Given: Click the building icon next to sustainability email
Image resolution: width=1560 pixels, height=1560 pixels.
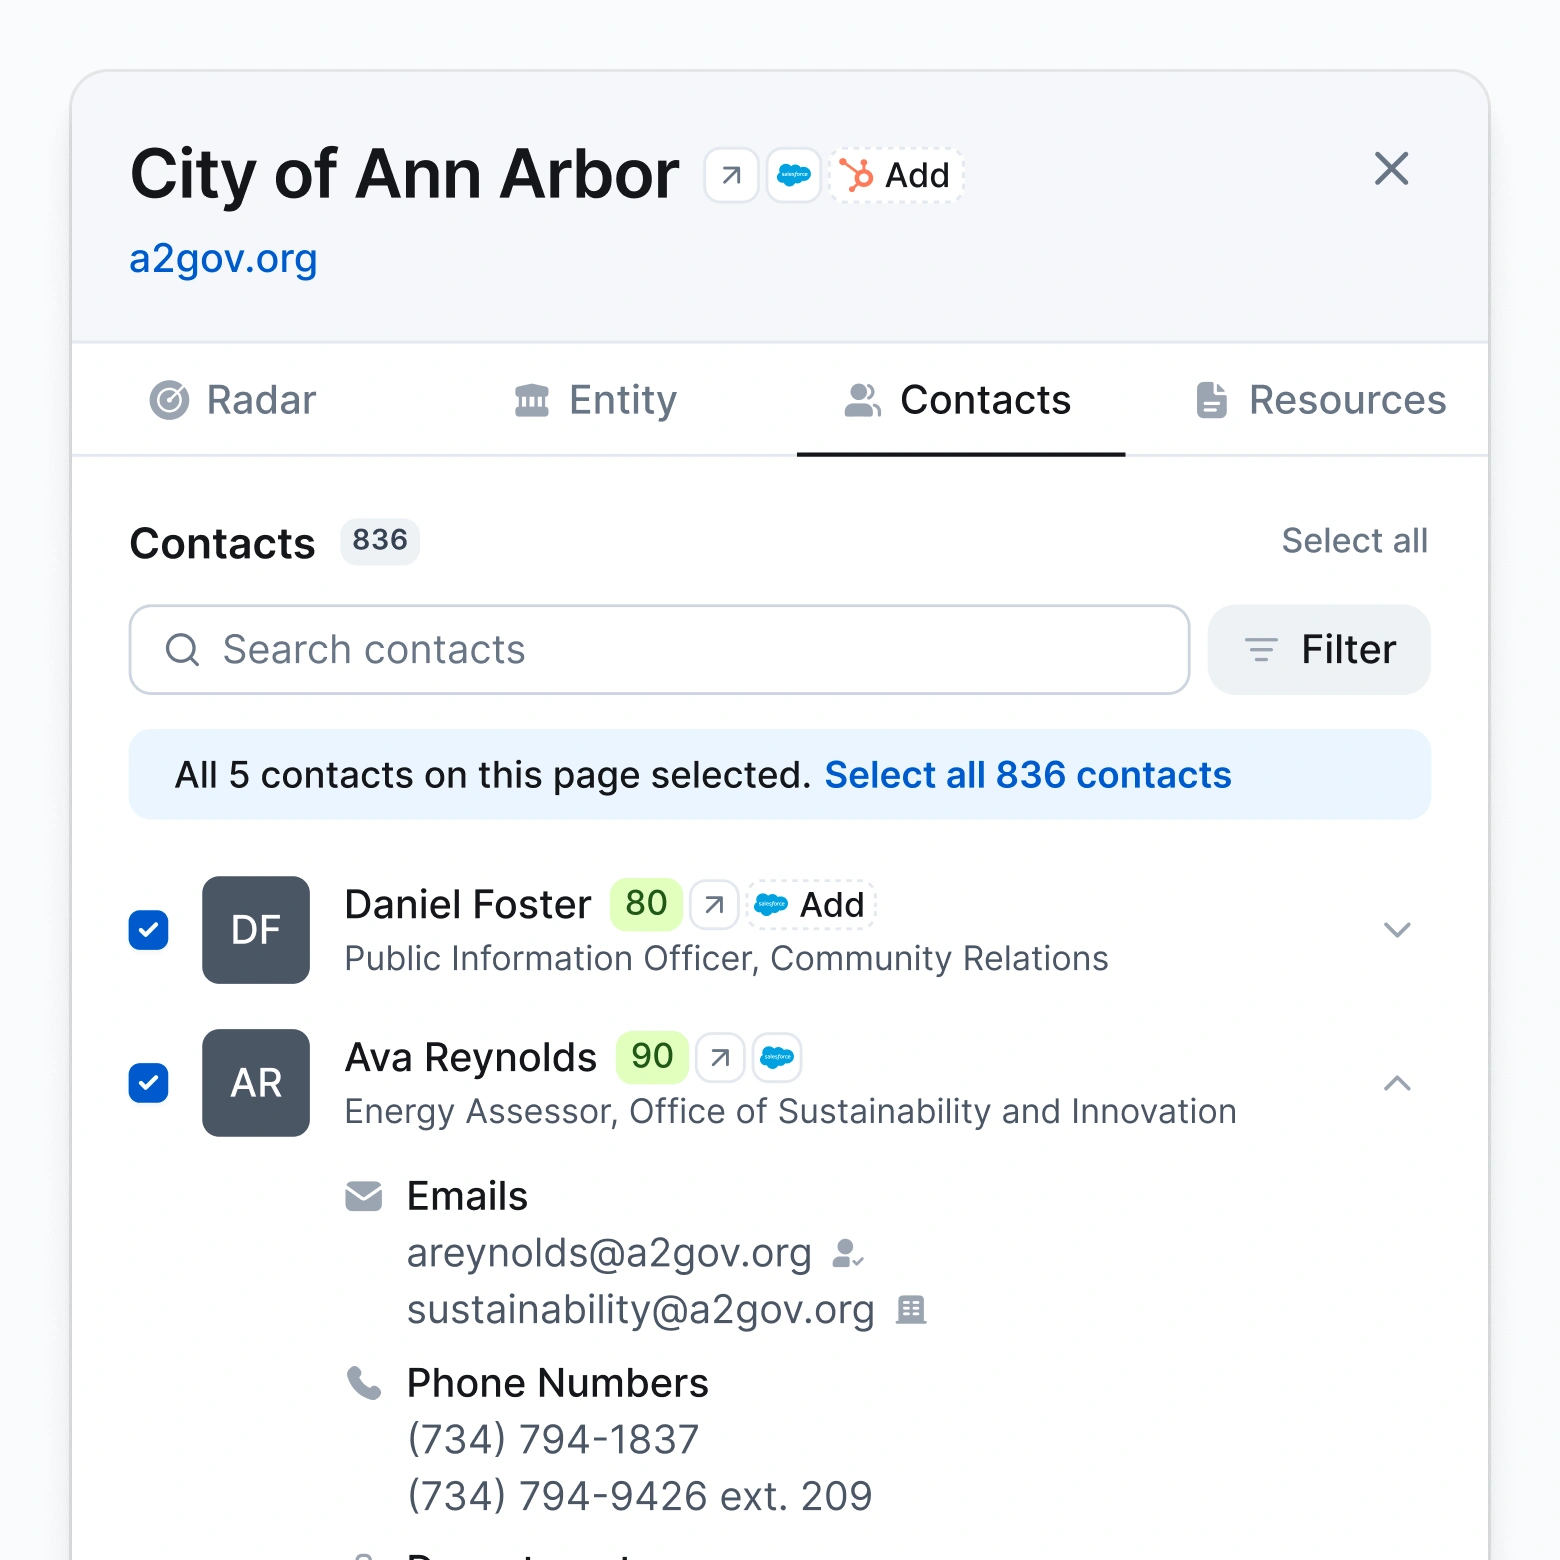Looking at the screenshot, I should click(911, 1310).
